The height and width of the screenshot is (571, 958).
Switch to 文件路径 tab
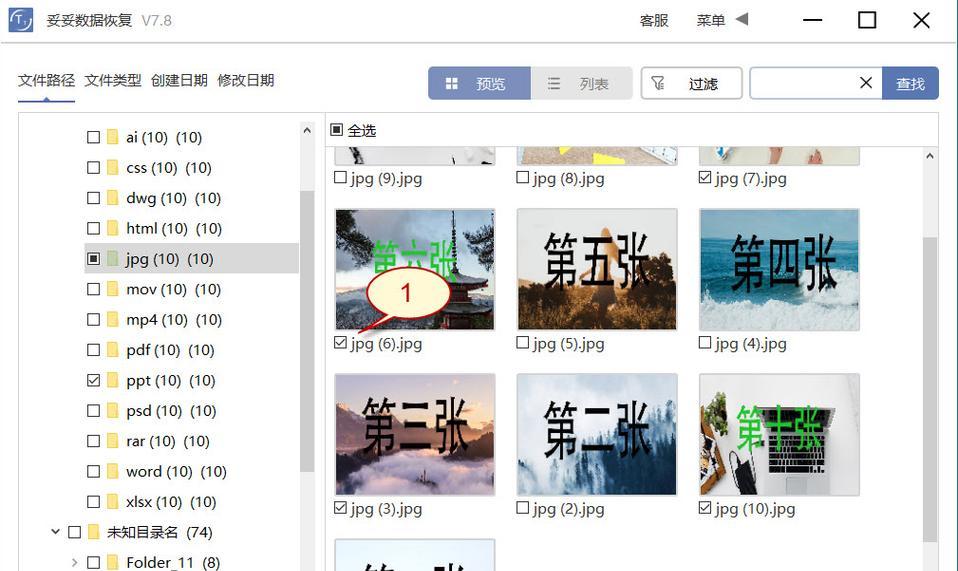[x=46, y=80]
